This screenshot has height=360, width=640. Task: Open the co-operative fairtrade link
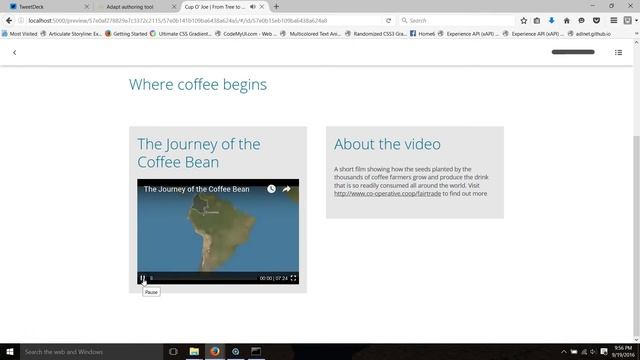[x=387, y=193]
